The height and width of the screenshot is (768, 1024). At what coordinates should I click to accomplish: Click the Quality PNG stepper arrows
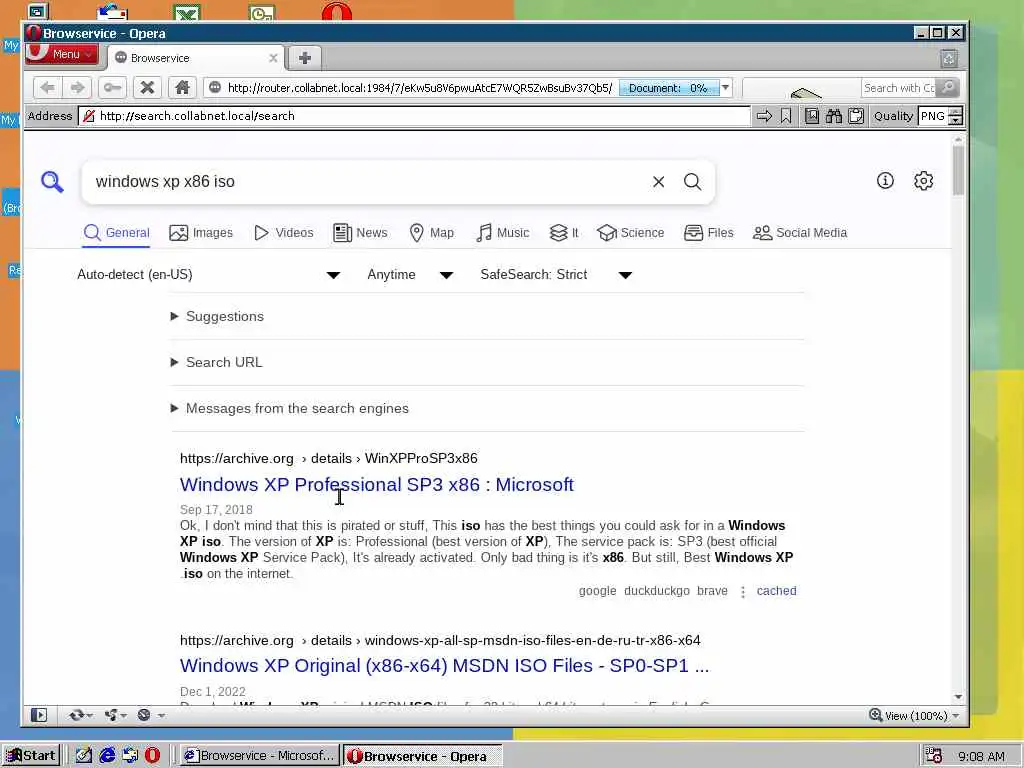click(955, 116)
